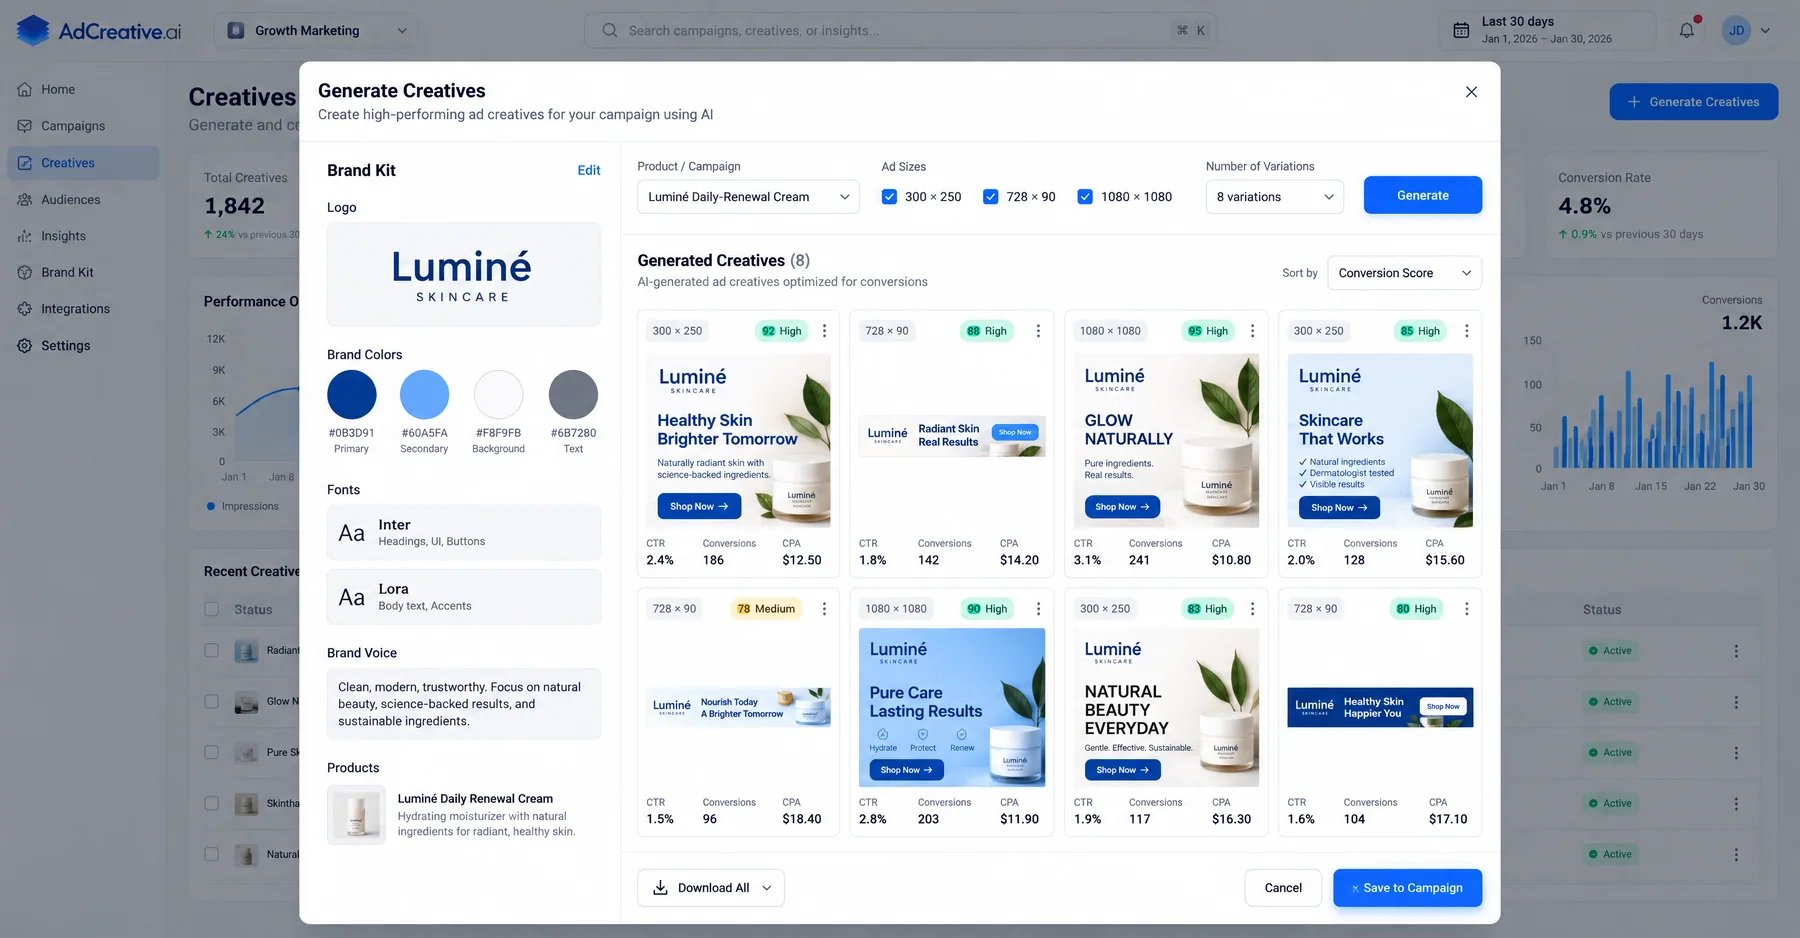1800x938 pixels.
Task: Open the Sort by Conversion Score dropdown
Action: (1404, 273)
